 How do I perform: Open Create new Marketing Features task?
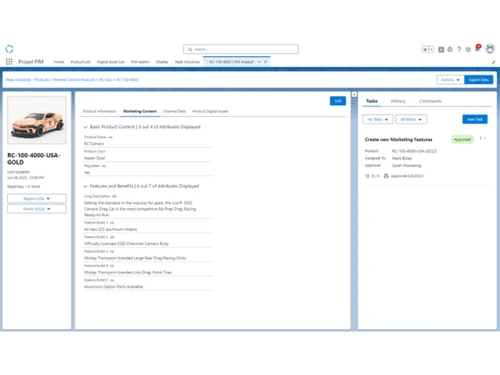398,139
